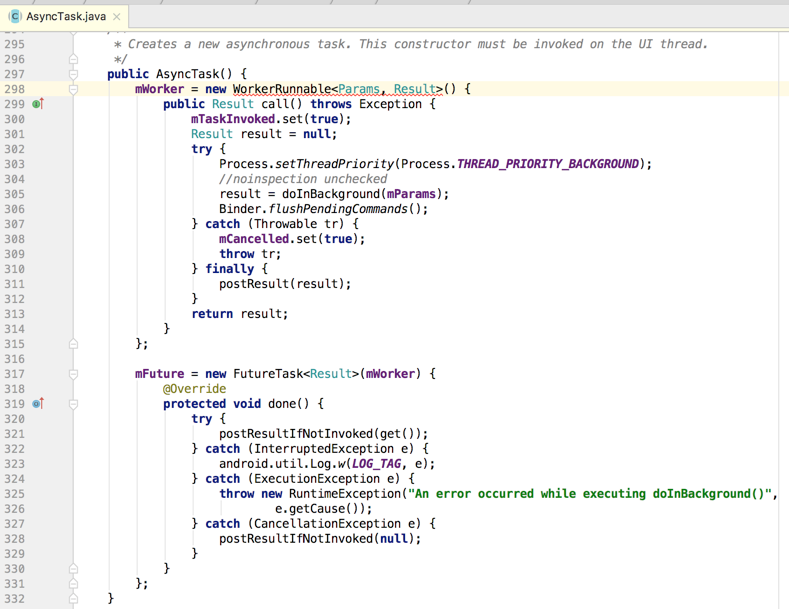The width and height of the screenshot is (789, 609).
Task: Click the //noinspection unchecked comment
Action: pos(303,179)
